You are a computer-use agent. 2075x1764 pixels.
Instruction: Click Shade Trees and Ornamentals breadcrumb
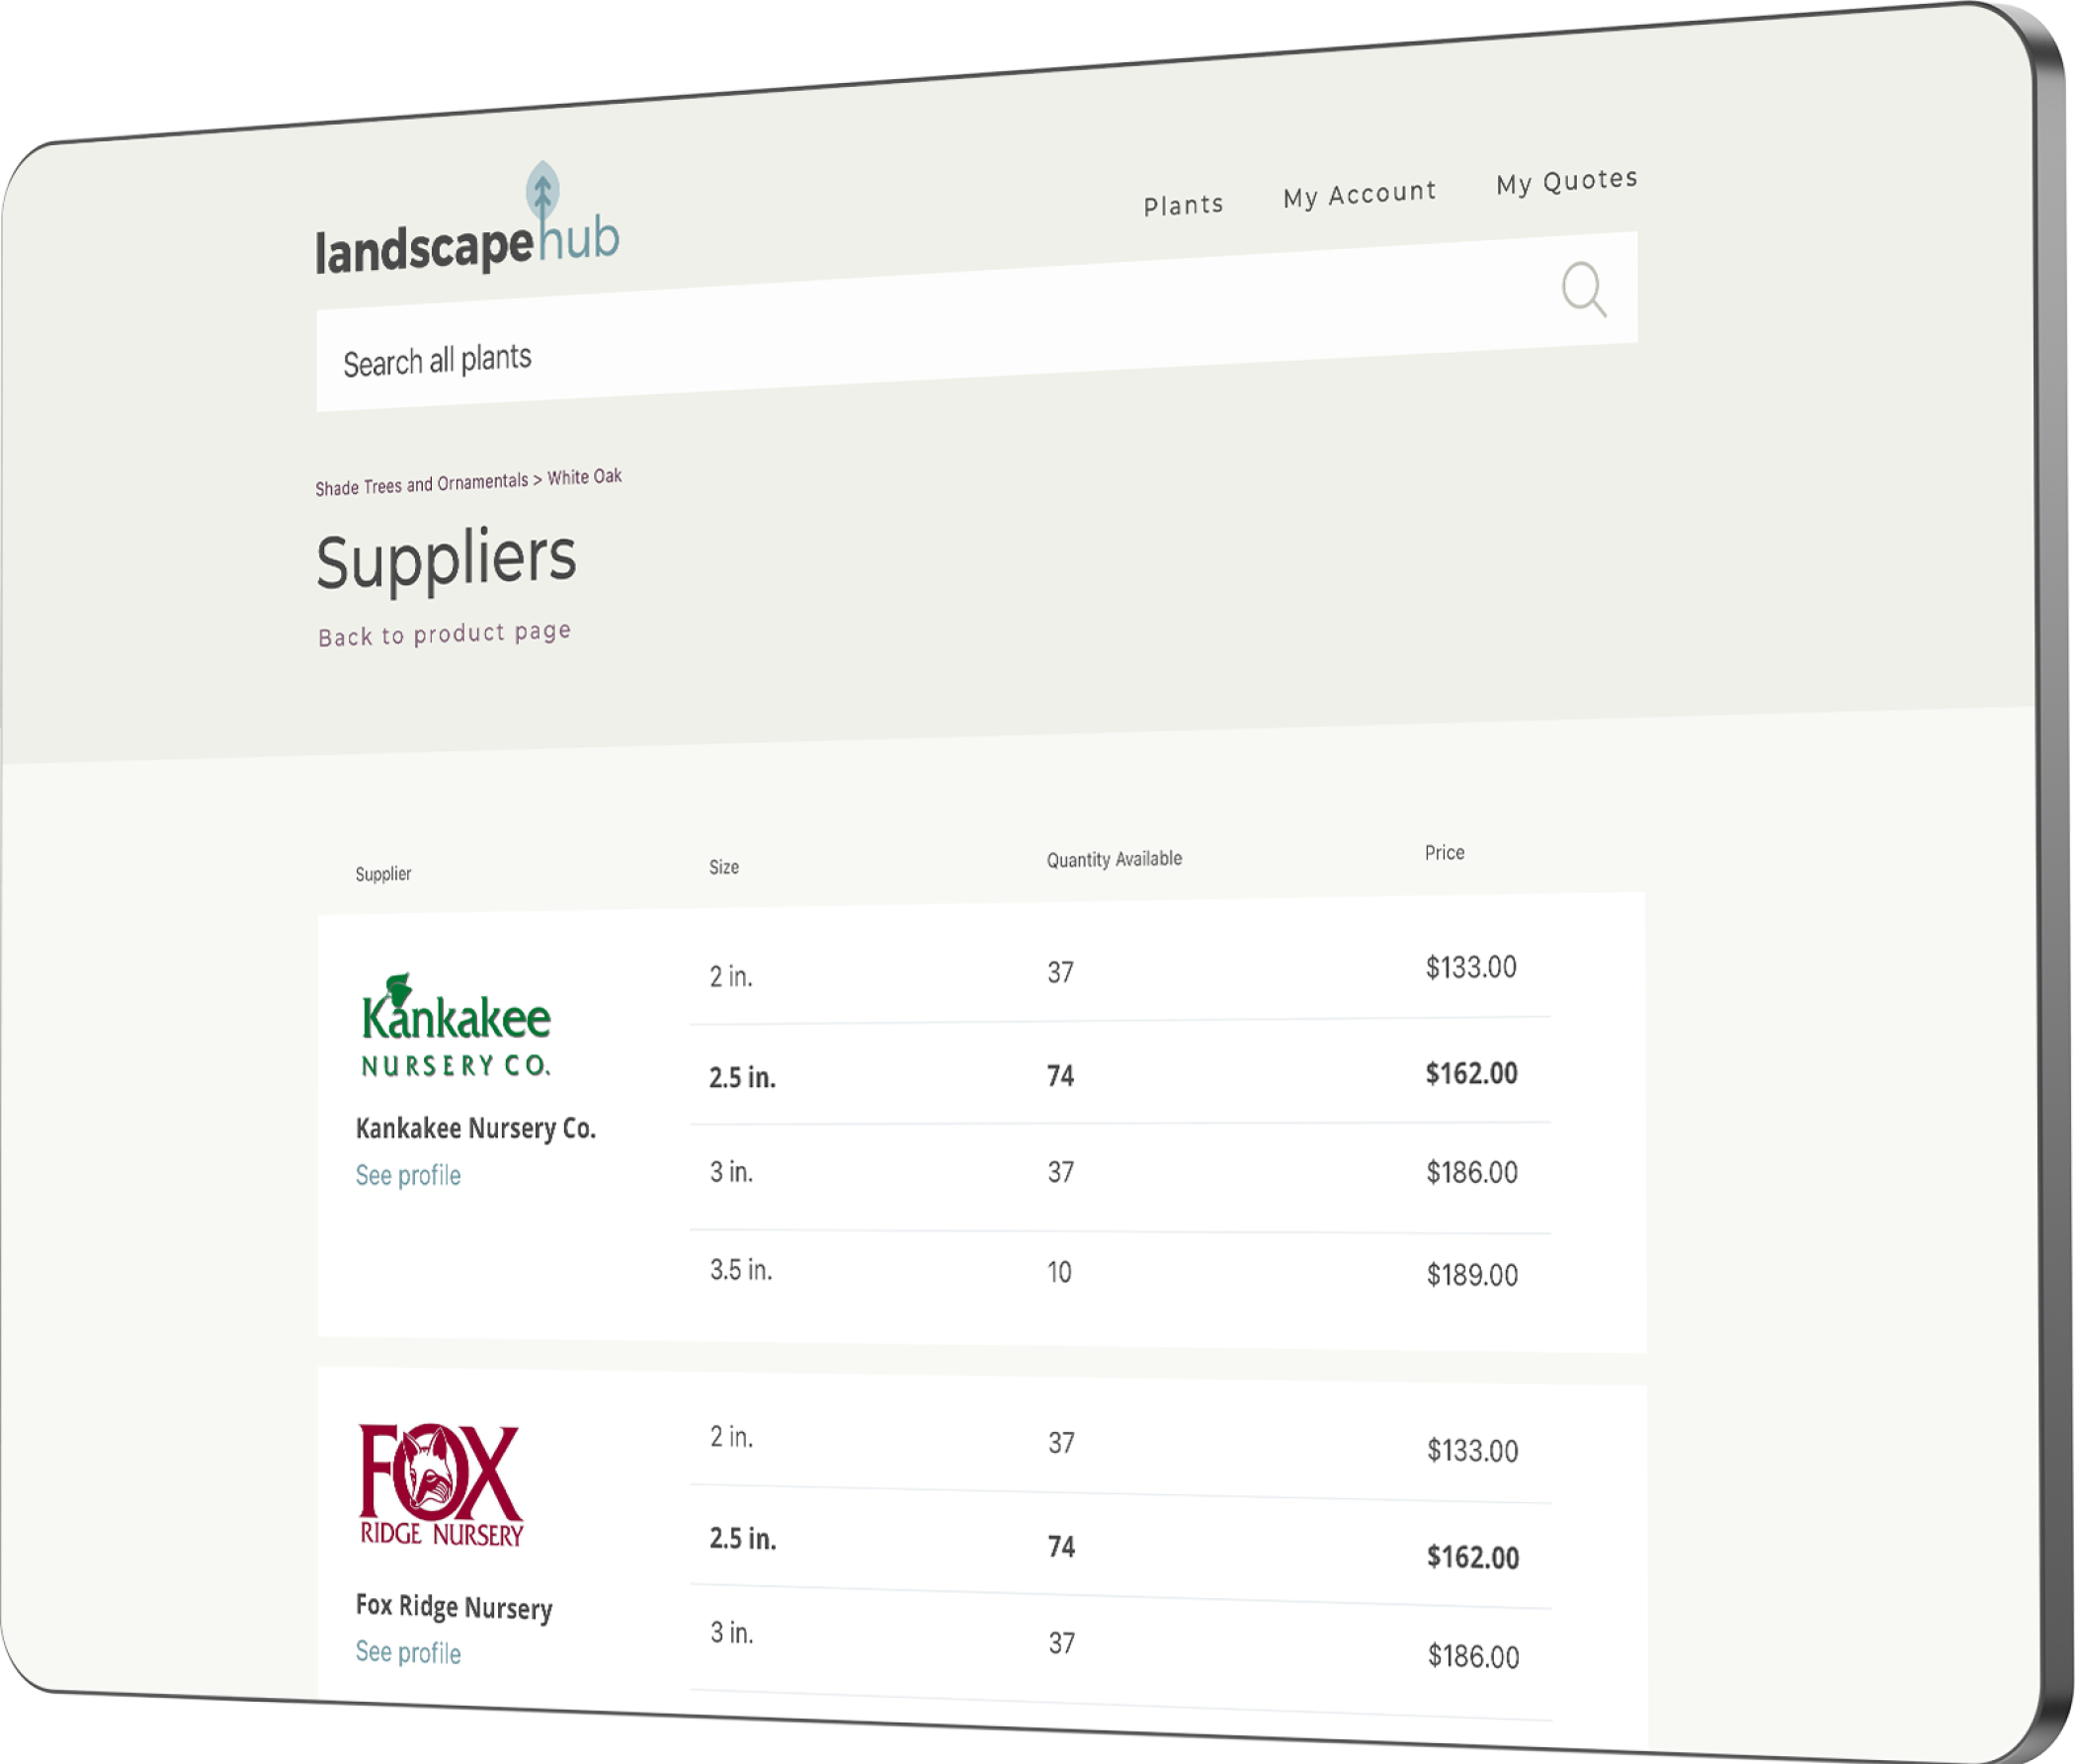coord(421,484)
